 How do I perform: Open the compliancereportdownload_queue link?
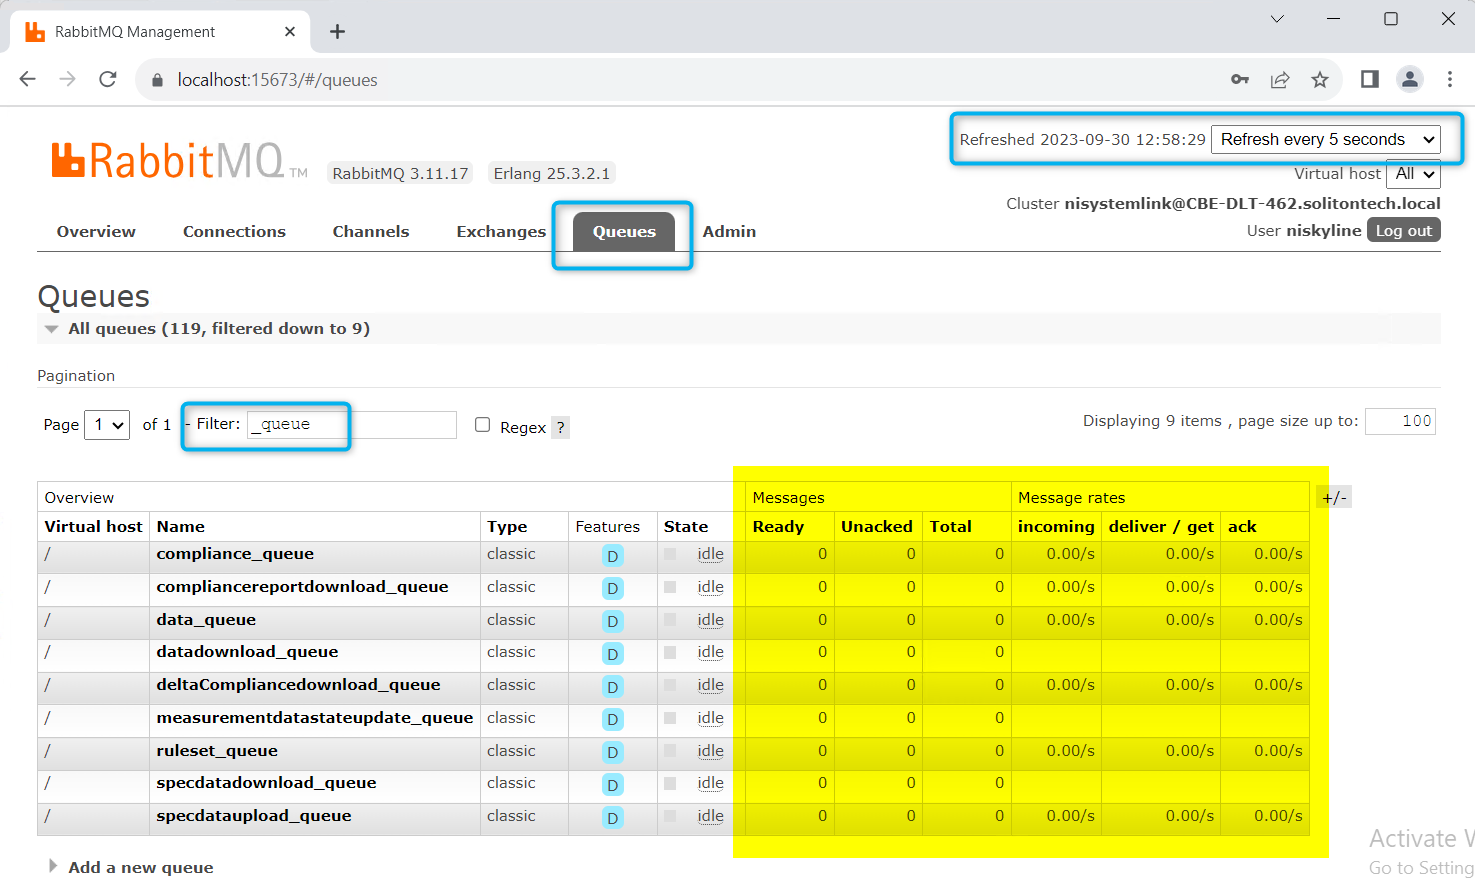point(302,587)
